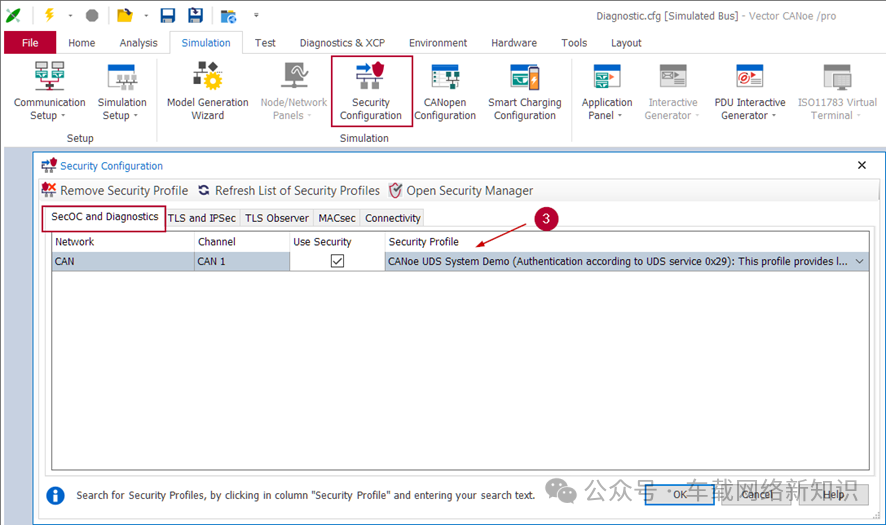Viewport: 886px width, 525px height.
Task: Click the Stop measurement circle icon
Action: [x=92, y=15]
